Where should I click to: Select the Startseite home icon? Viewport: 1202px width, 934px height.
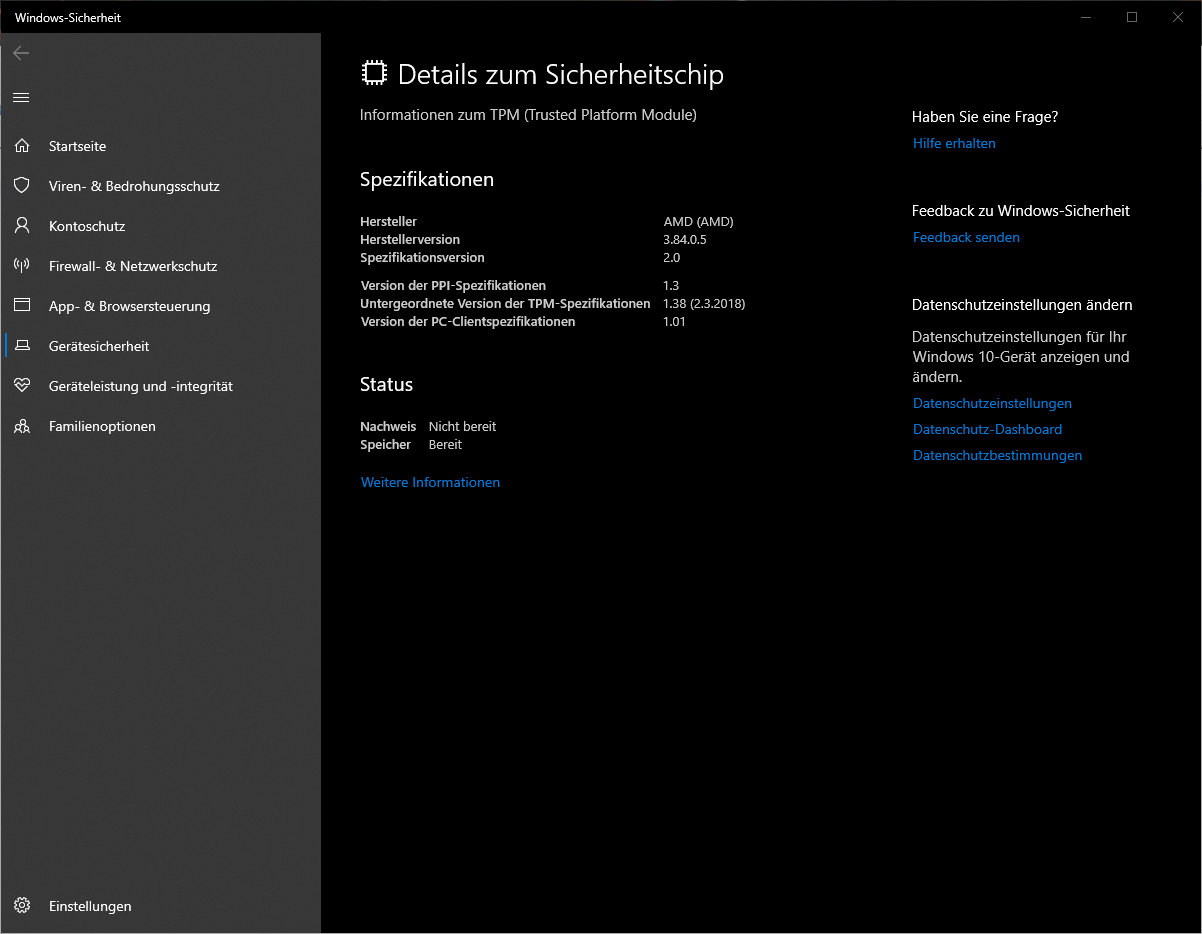(x=22, y=146)
